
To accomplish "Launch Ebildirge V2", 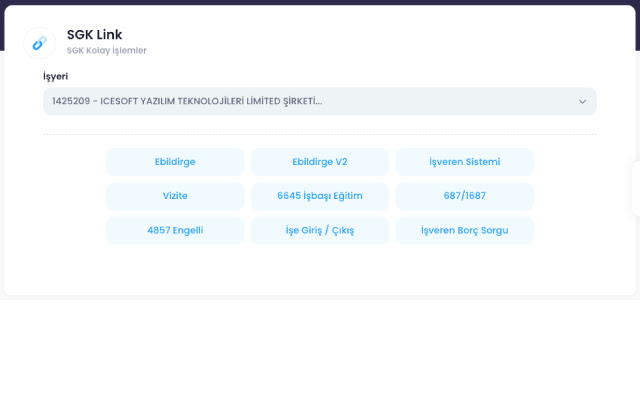I will tap(320, 162).
